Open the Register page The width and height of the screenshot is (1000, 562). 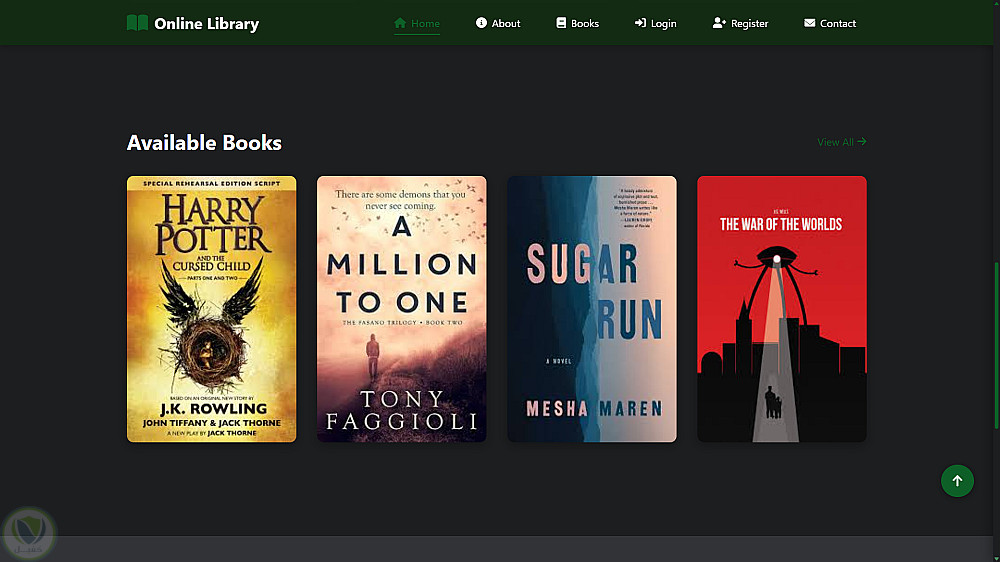point(740,24)
